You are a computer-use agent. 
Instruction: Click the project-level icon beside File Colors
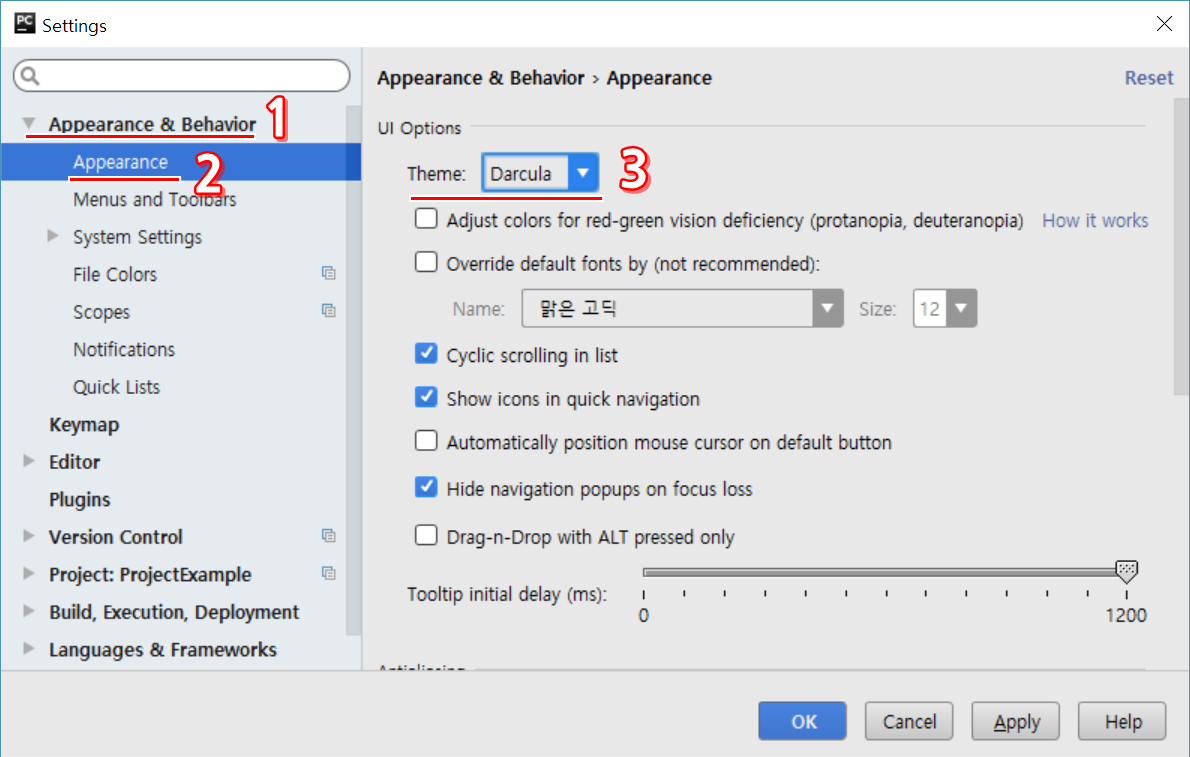(x=328, y=273)
